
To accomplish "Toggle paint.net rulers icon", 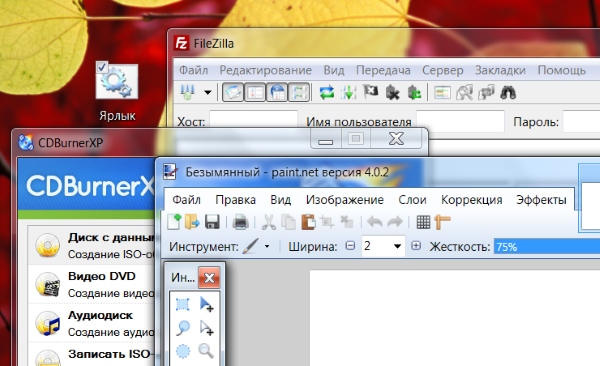I will tap(442, 222).
